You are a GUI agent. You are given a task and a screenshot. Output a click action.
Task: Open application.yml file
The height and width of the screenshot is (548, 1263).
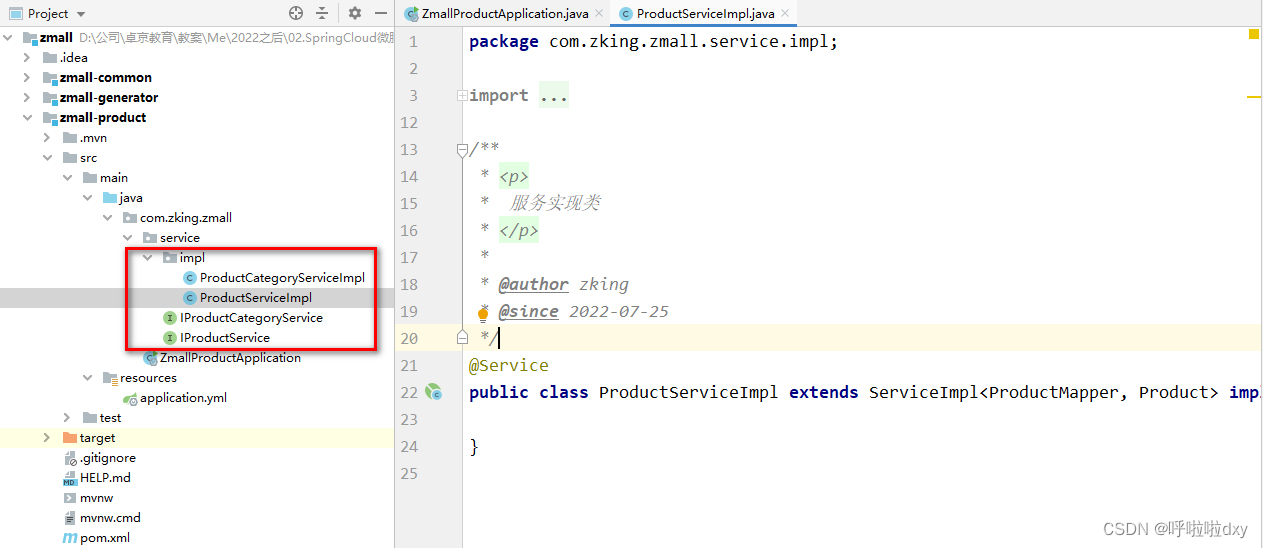coord(183,398)
